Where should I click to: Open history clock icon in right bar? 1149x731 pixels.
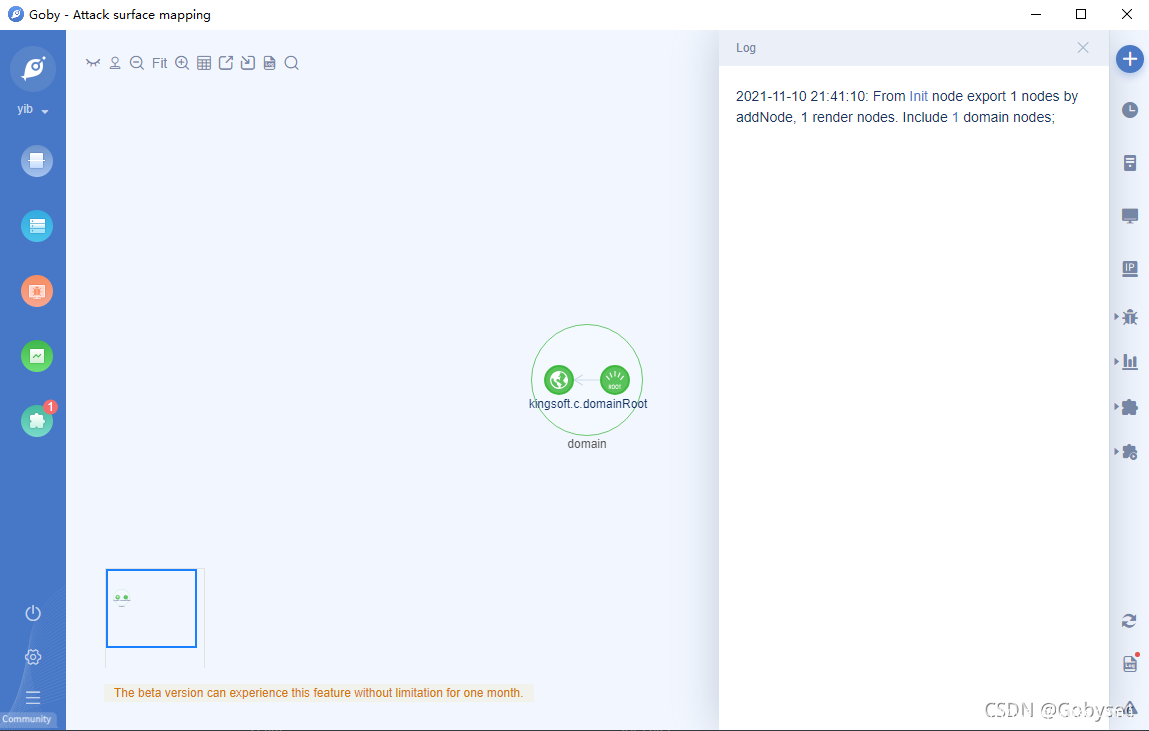(x=1130, y=110)
